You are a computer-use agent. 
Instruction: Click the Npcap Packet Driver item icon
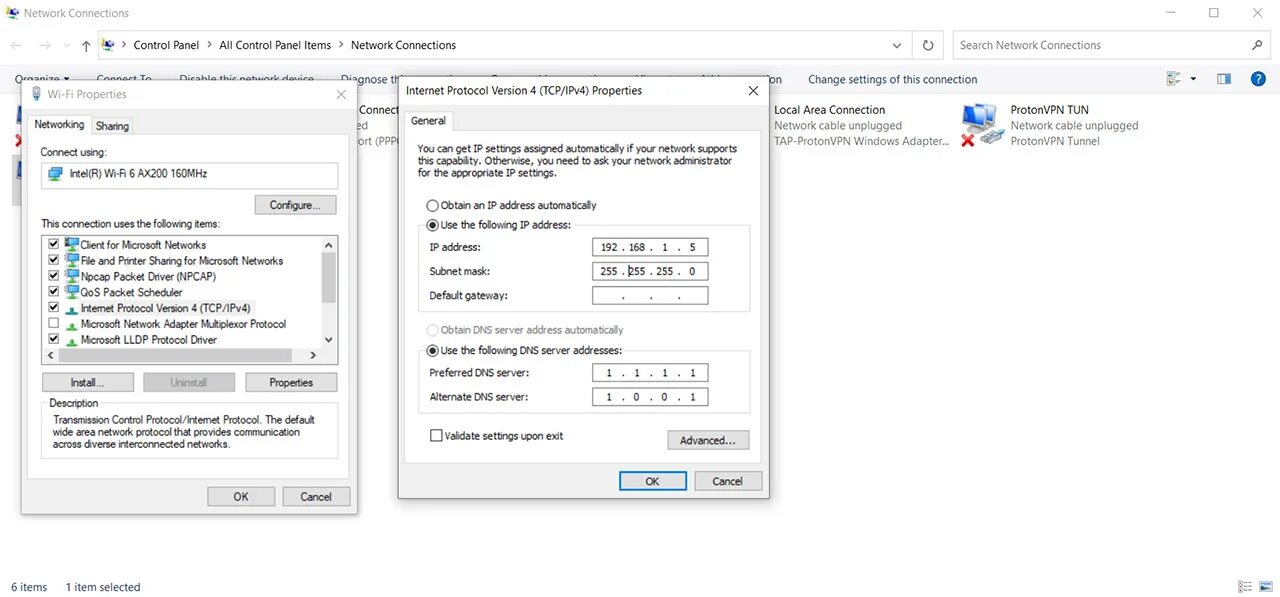click(x=72, y=277)
